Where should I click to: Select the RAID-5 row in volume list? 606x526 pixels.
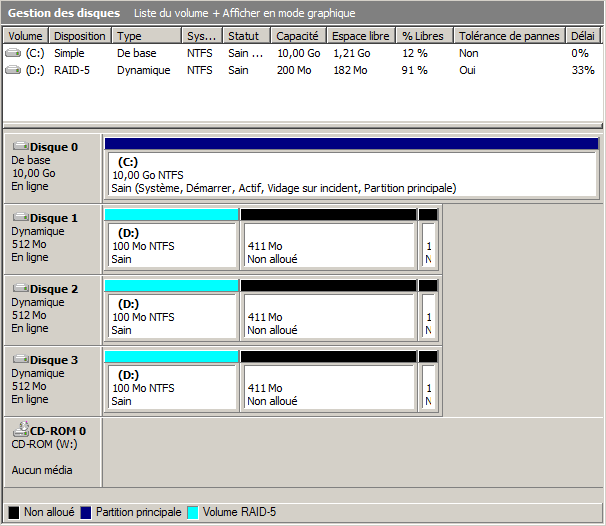tap(72, 70)
